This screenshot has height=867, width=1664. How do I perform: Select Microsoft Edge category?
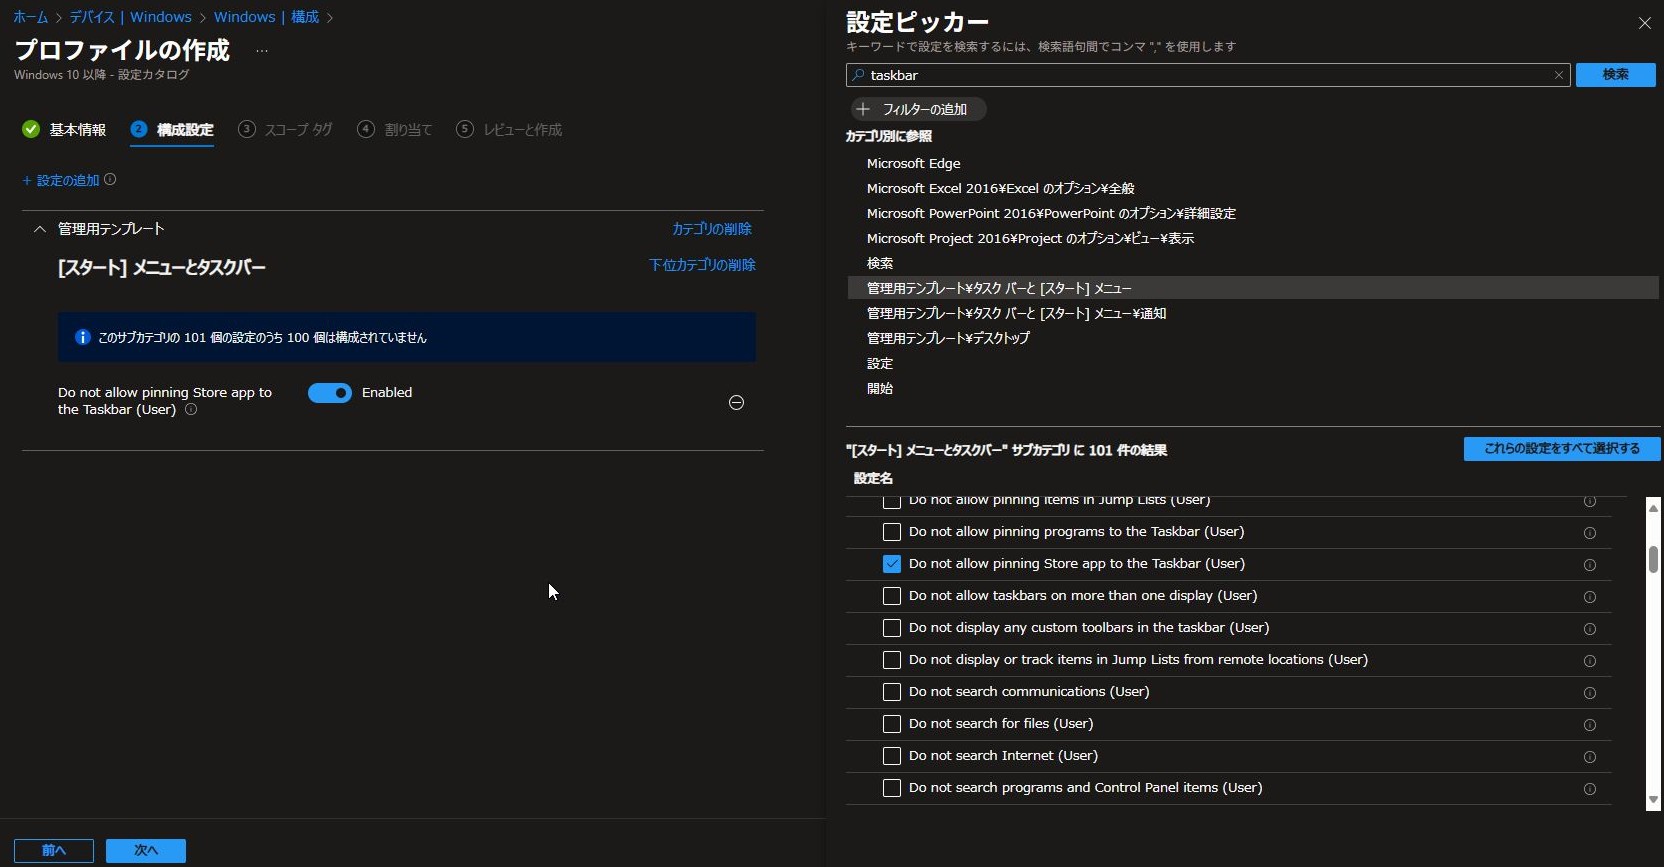[x=913, y=163]
